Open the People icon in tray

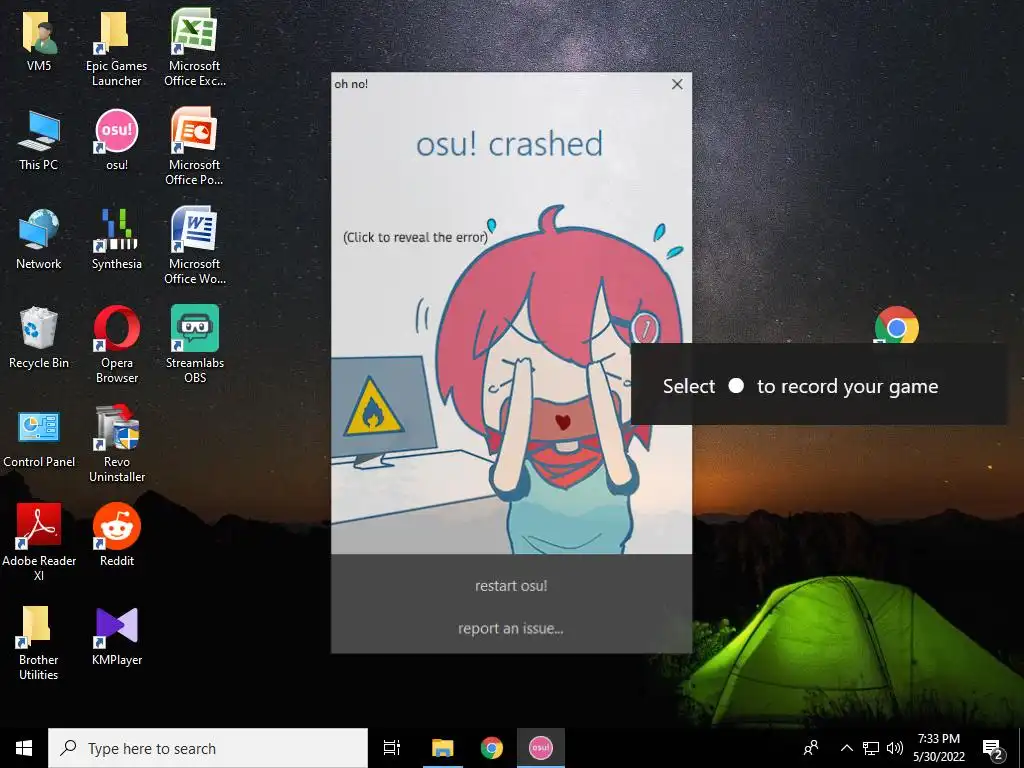click(x=811, y=748)
